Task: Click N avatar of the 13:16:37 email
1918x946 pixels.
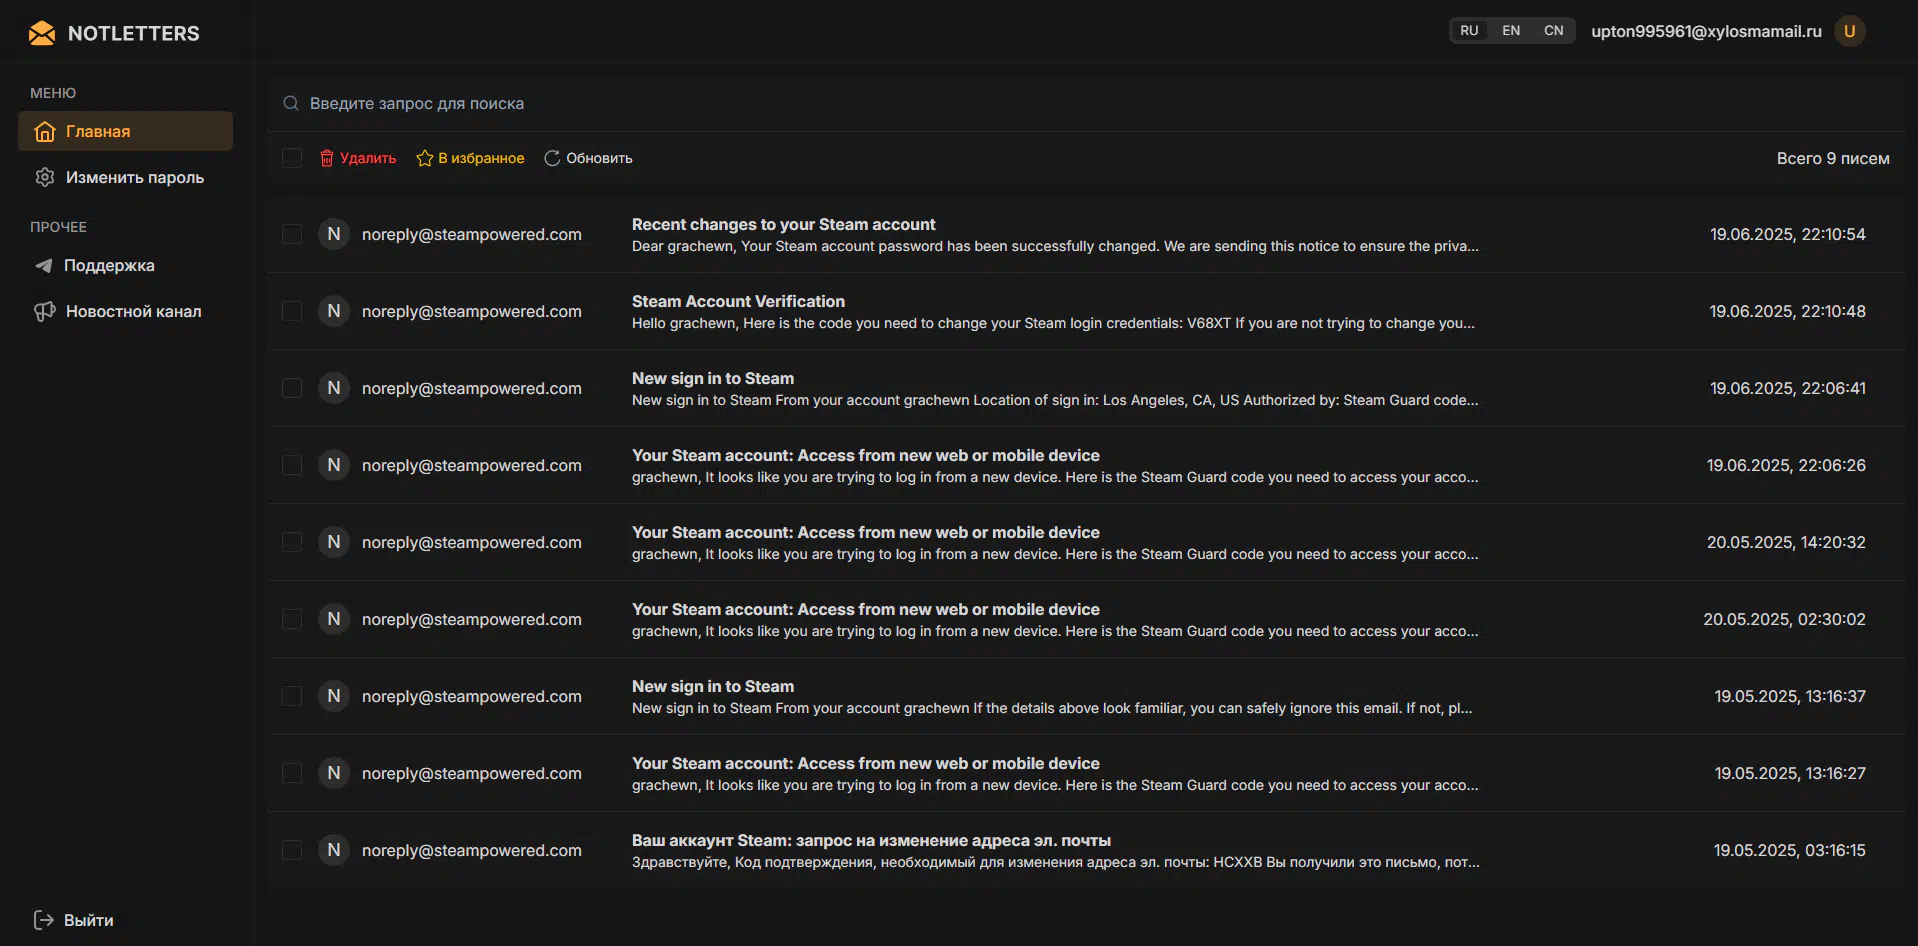Action: 334,696
